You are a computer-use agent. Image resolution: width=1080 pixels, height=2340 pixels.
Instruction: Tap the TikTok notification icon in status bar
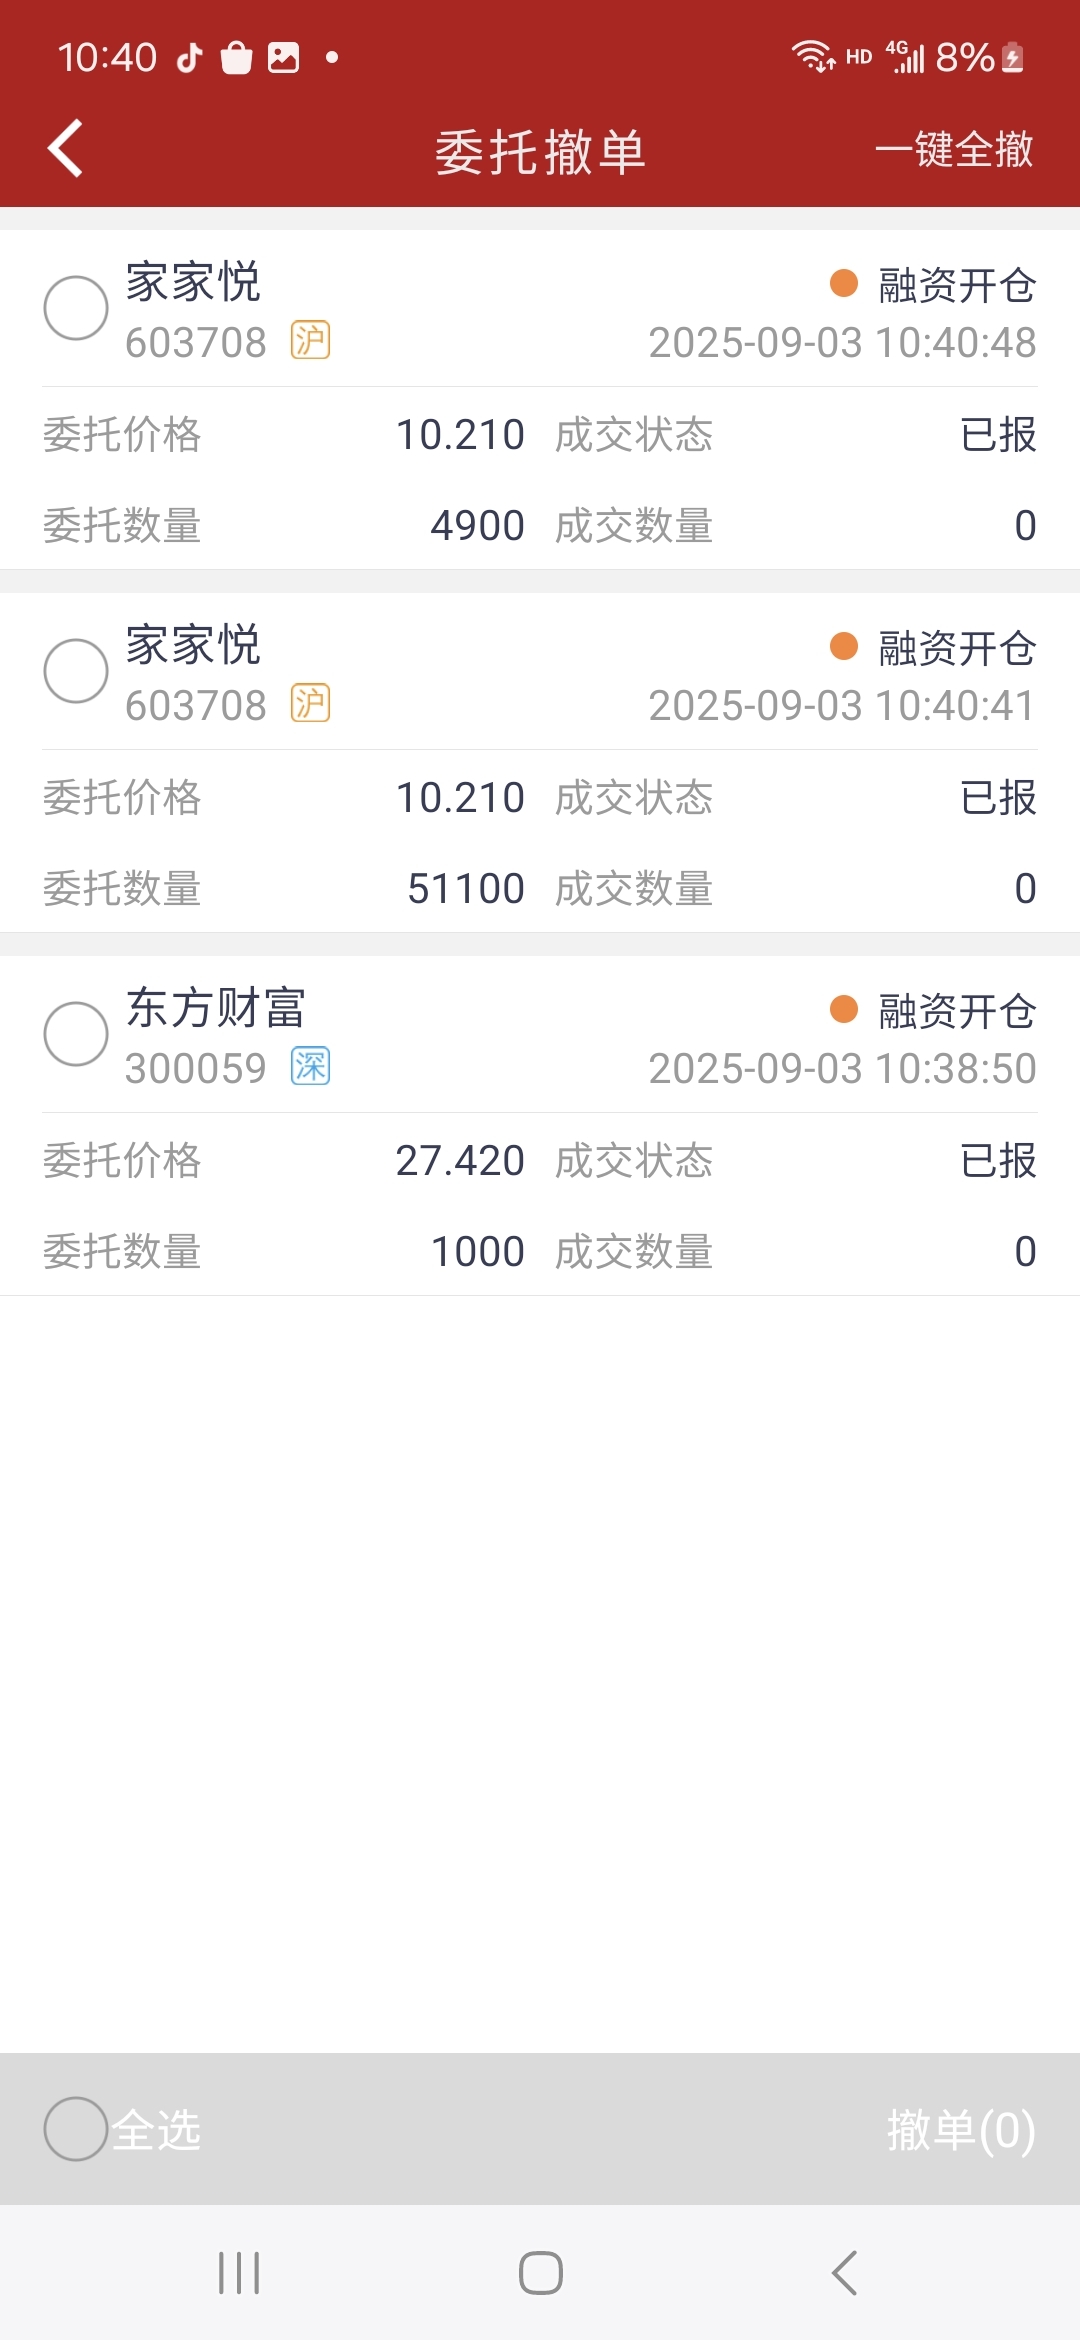(190, 58)
